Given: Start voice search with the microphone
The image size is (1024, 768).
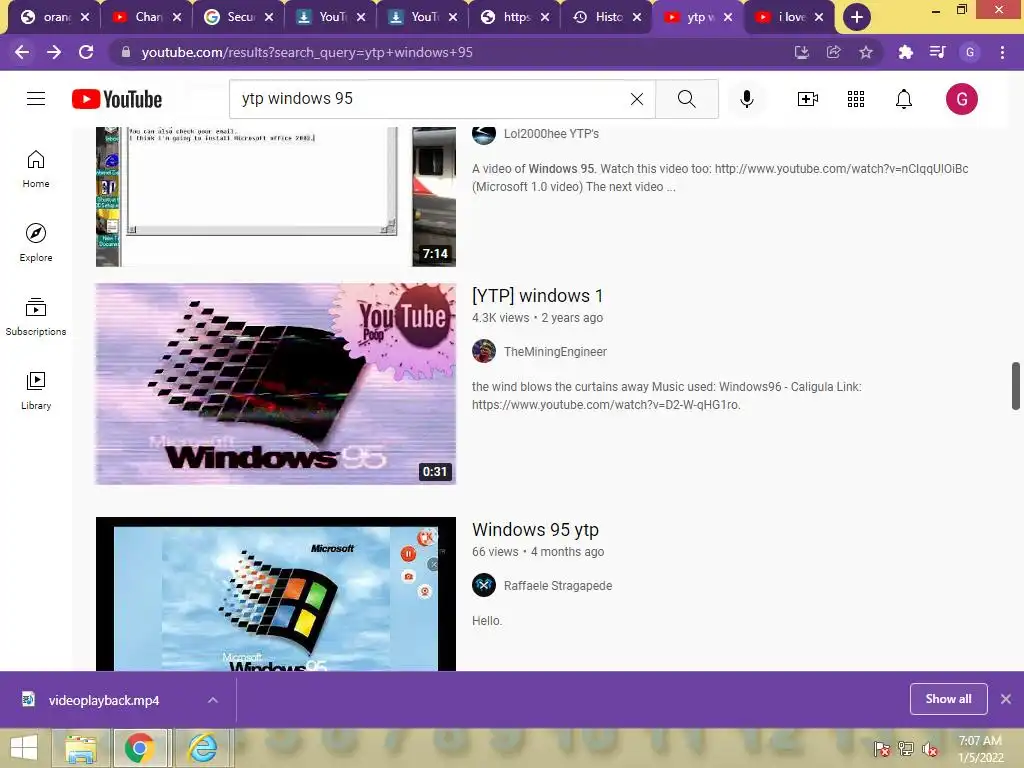Looking at the screenshot, I should click(747, 99).
